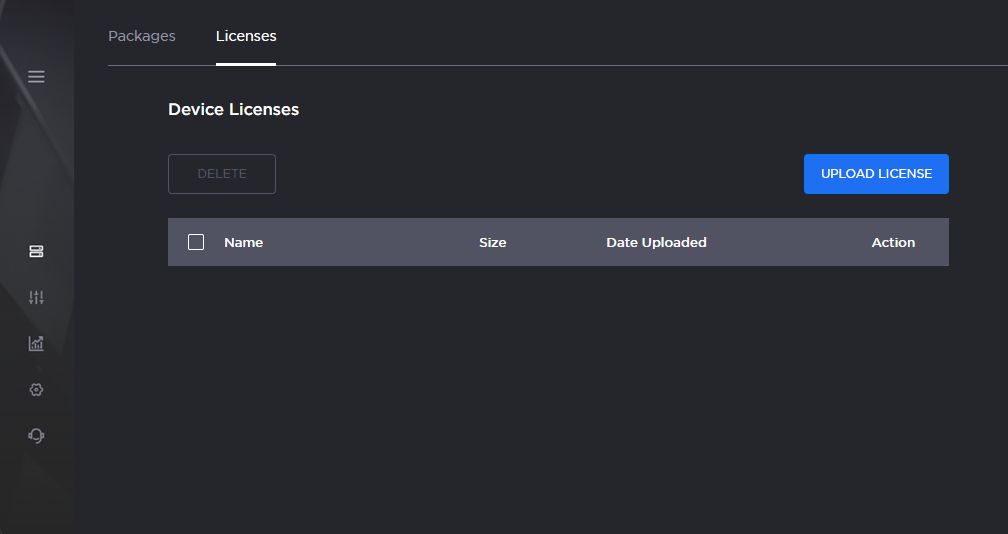
Task: Open the settings gear sidebar icon
Action: pyautogui.click(x=36, y=389)
